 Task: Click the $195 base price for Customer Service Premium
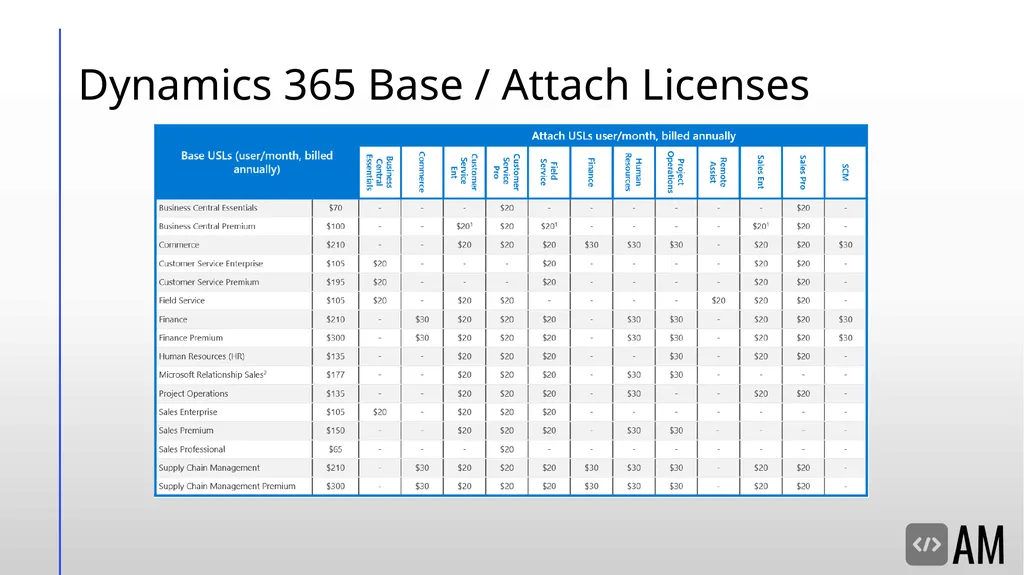[x=336, y=282]
